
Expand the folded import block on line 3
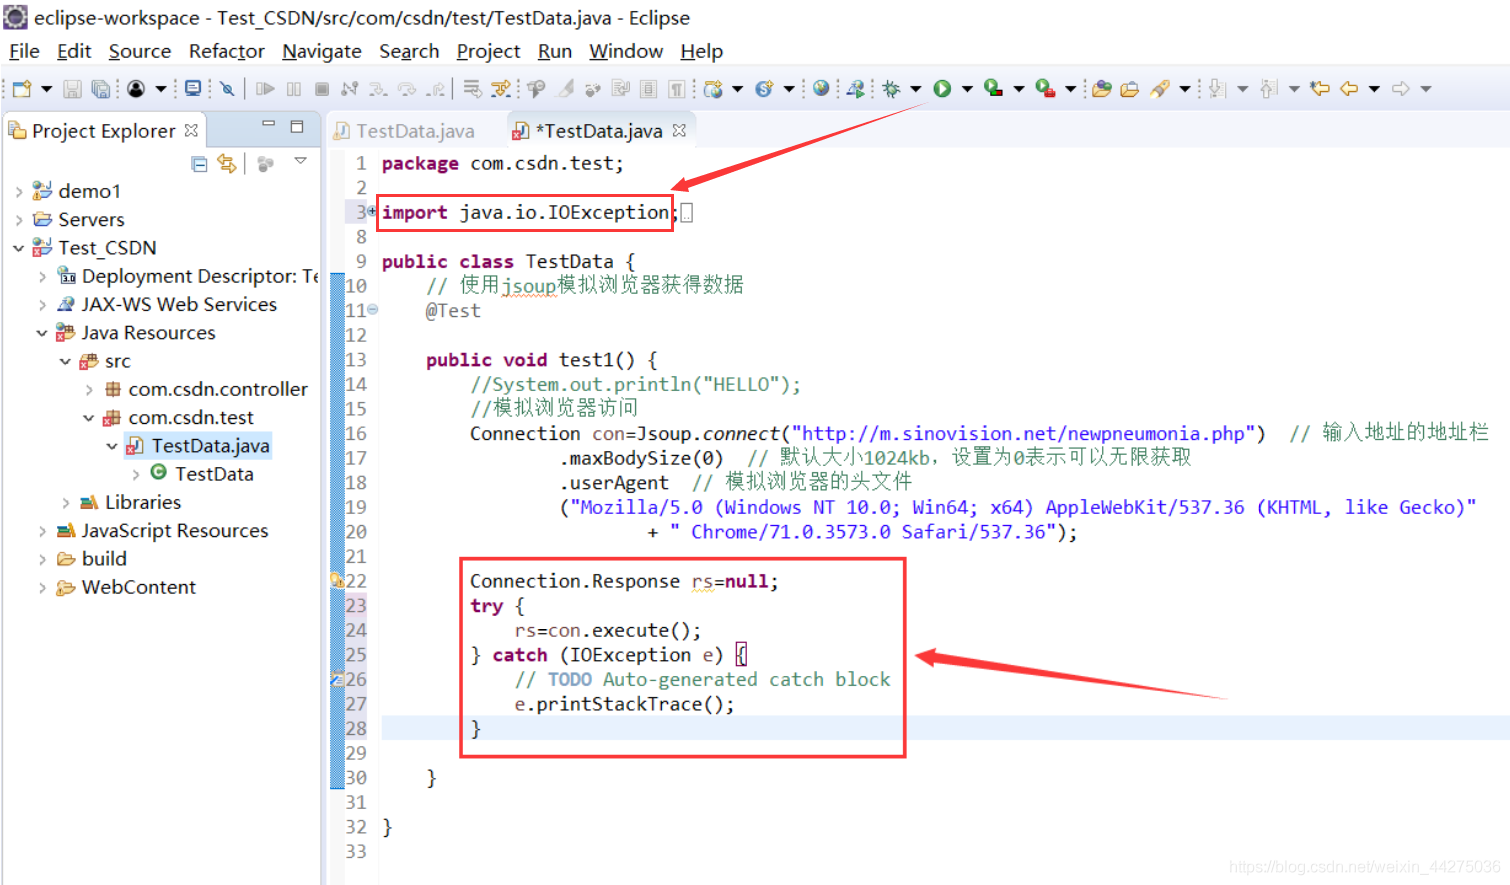[x=371, y=211]
